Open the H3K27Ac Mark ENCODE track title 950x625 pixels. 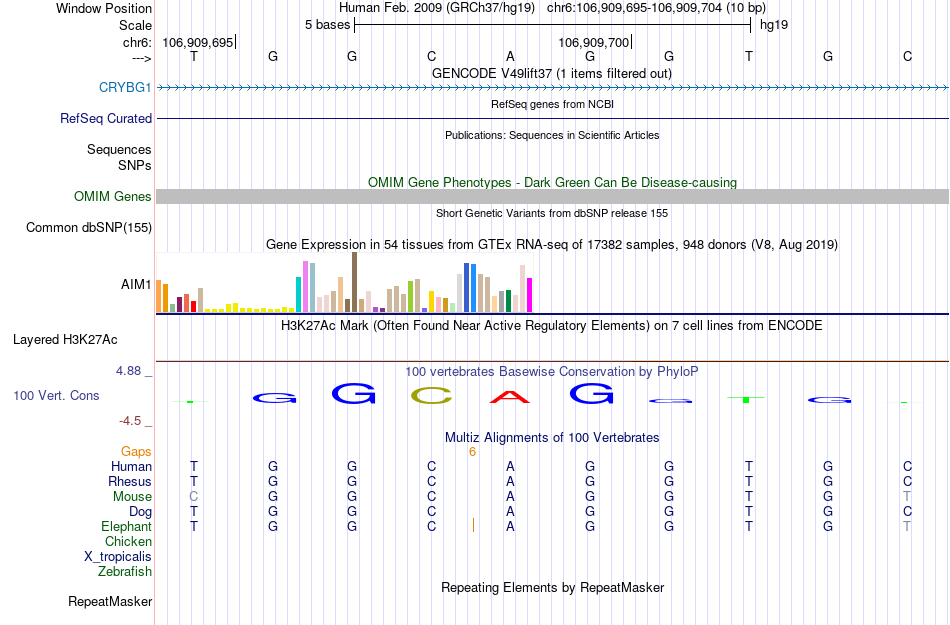coord(552,326)
